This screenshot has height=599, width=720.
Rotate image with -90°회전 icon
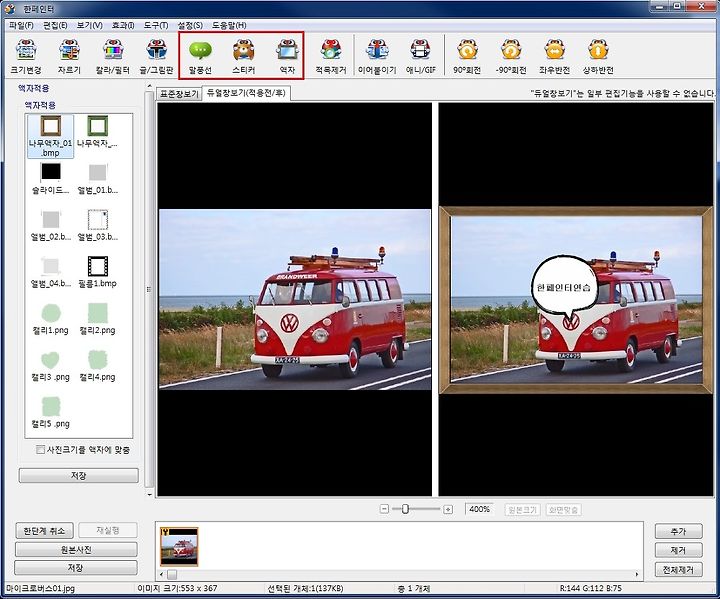click(511, 57)
